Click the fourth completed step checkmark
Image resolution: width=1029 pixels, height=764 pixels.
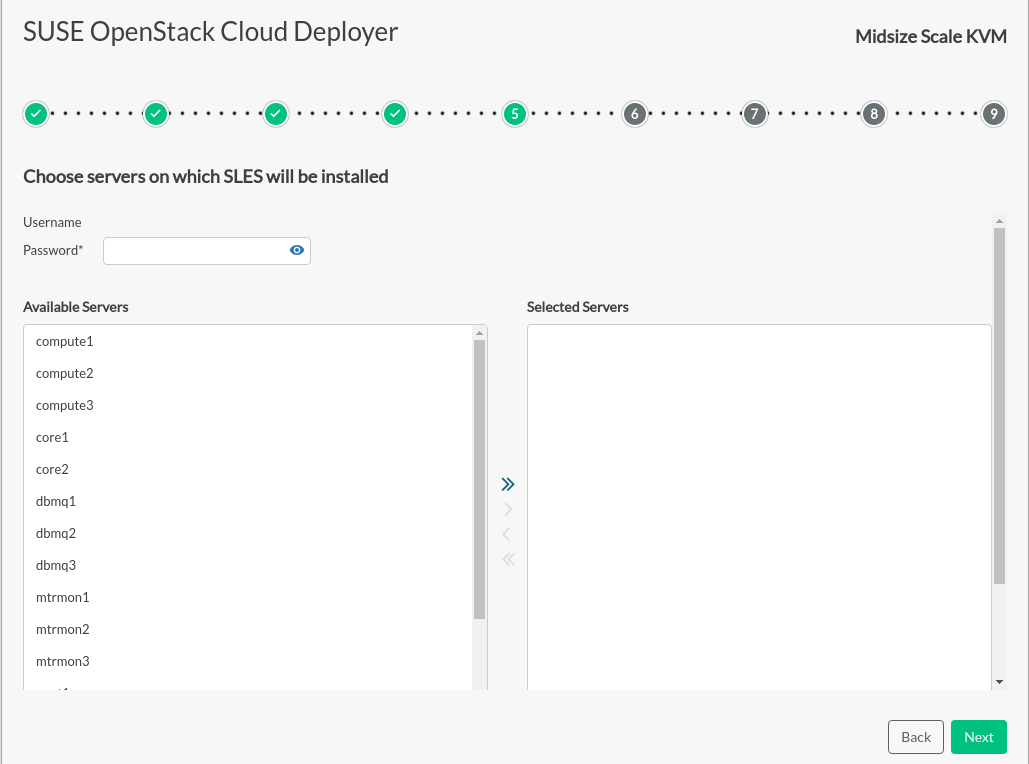tap(395, 114)
